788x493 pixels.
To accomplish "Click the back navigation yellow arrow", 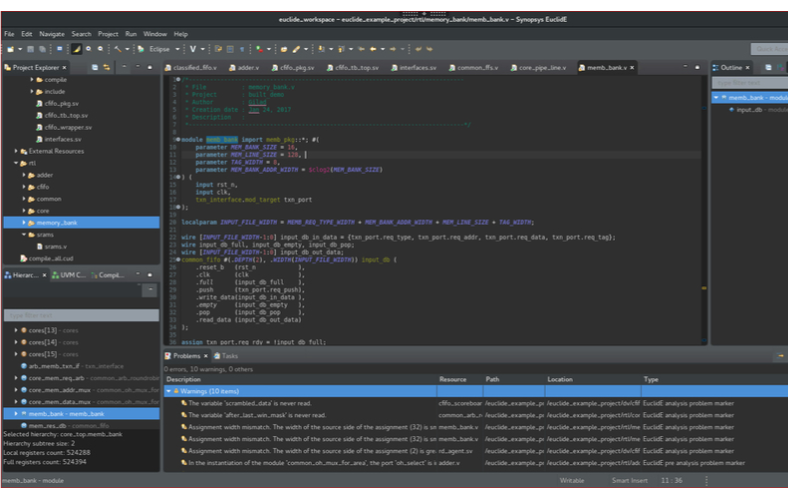I will (373, 49).
